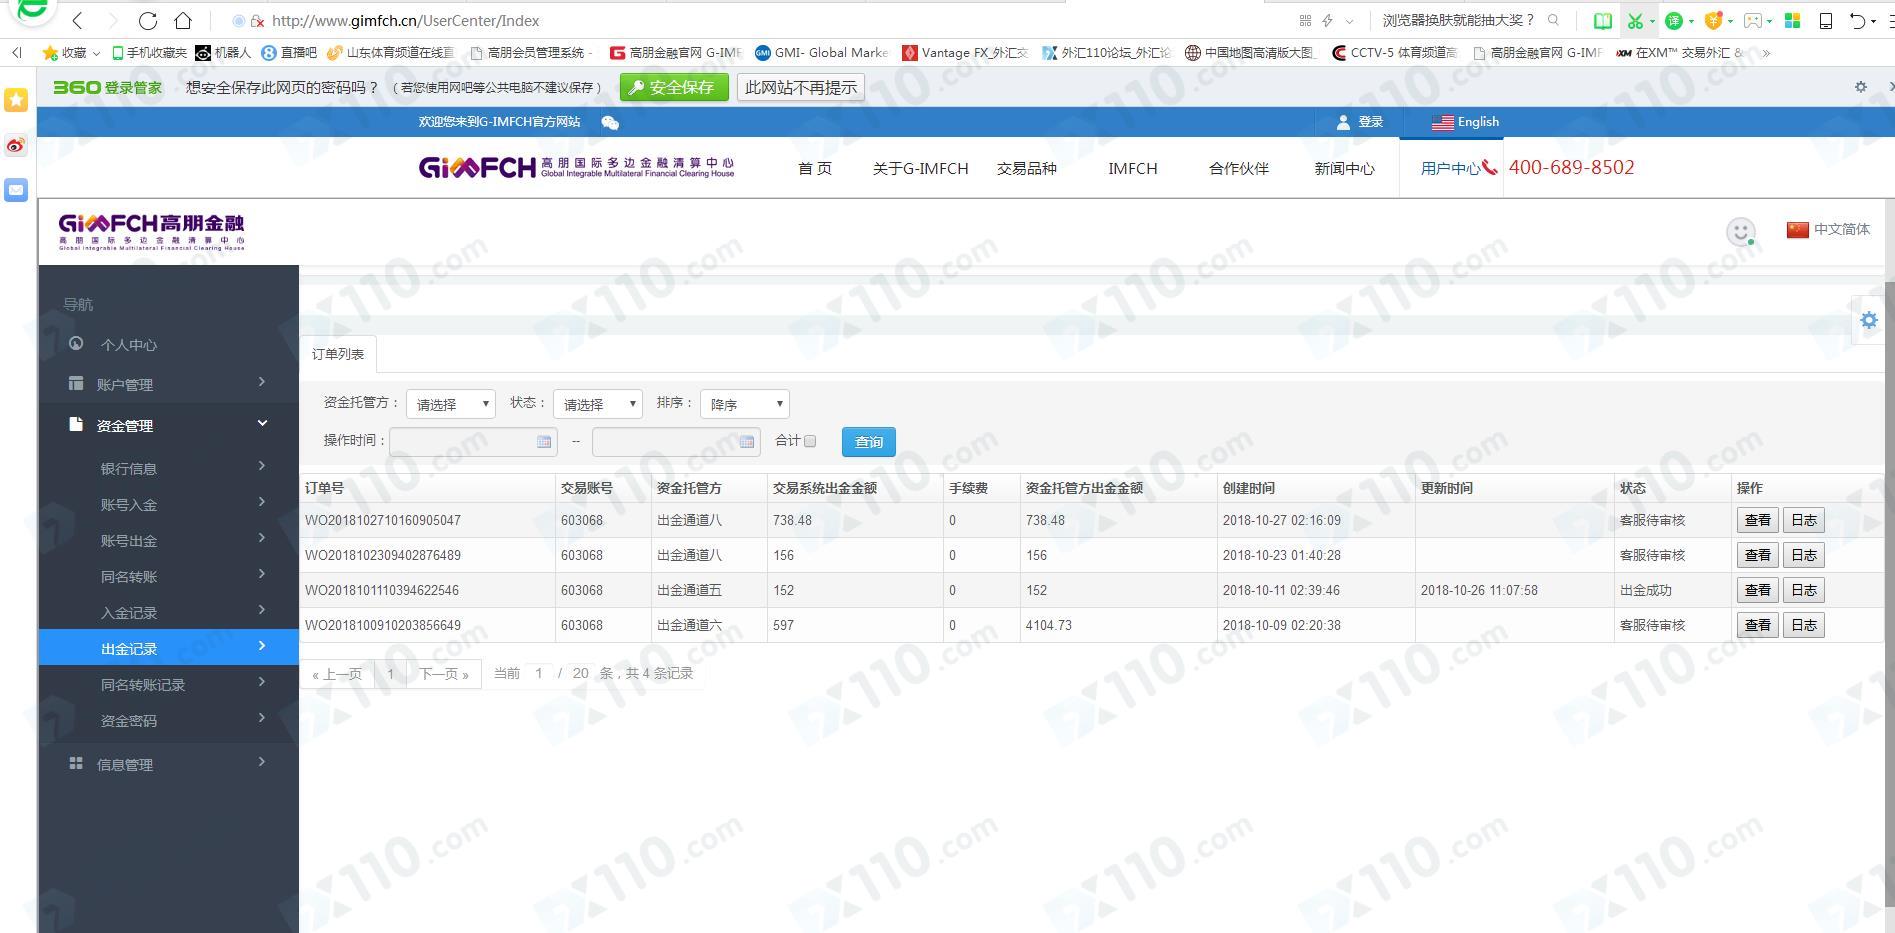Click 此网站不再提示 button

point(800,87)
